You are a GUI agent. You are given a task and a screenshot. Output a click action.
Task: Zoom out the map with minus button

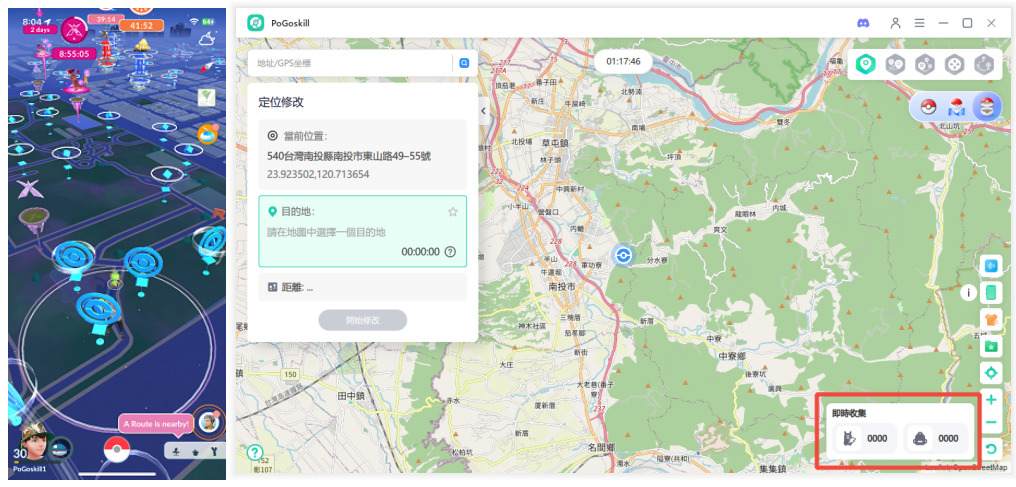point(991,423)
